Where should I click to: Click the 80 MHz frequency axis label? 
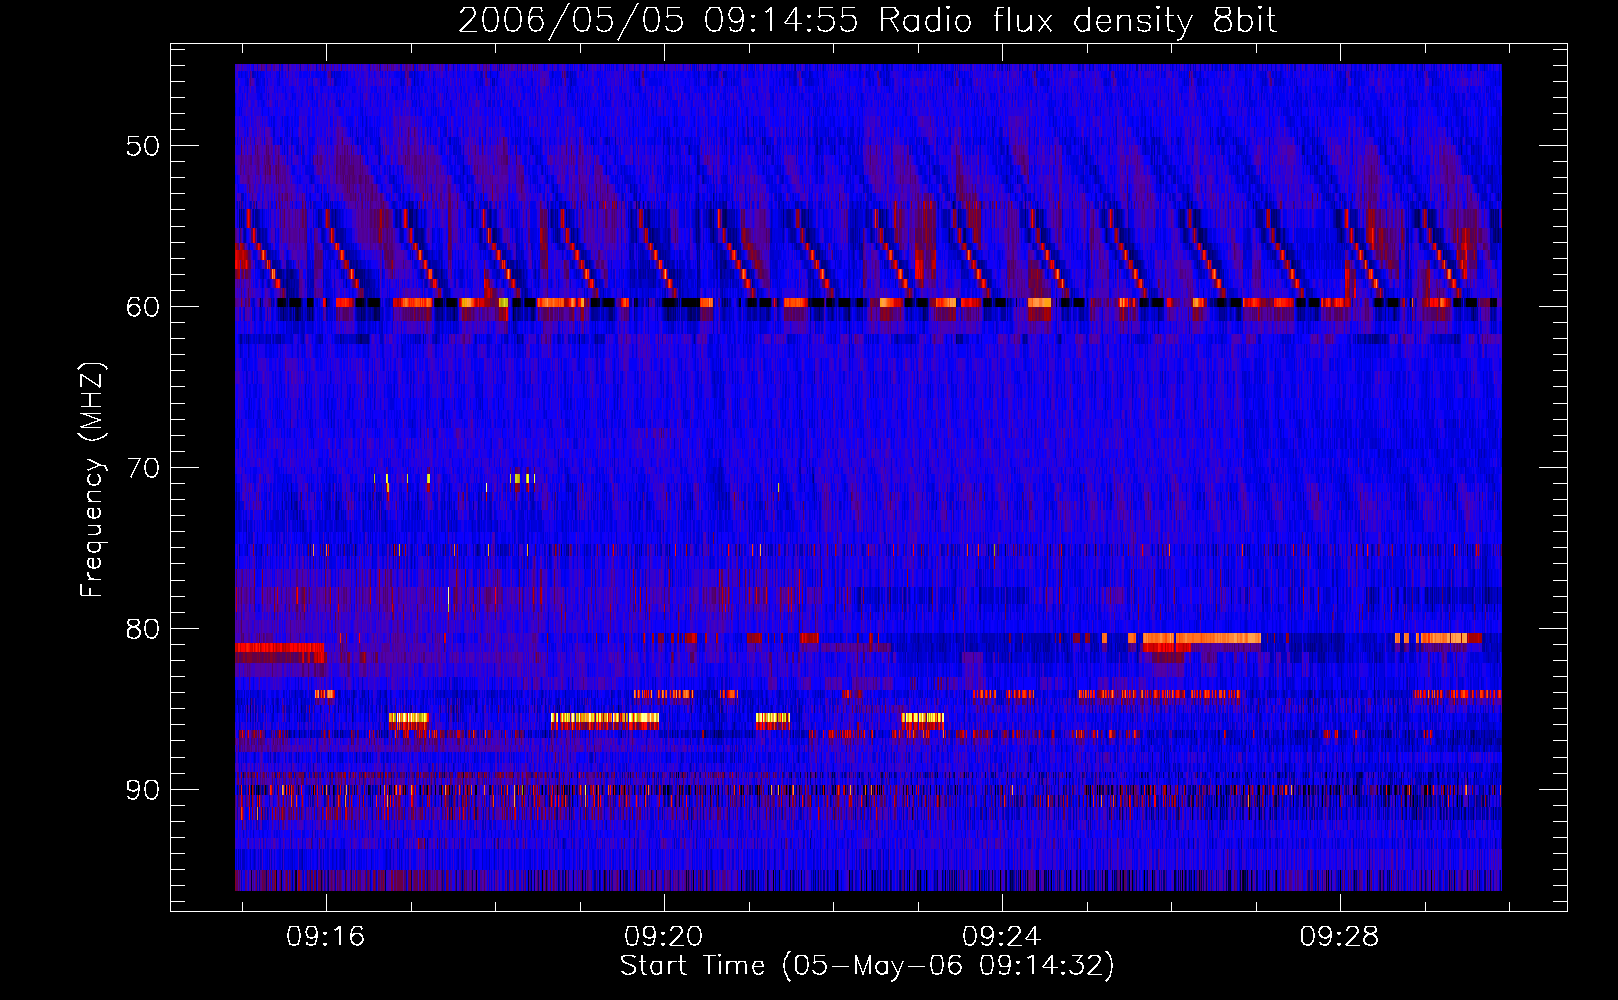(x=143, y=629)
